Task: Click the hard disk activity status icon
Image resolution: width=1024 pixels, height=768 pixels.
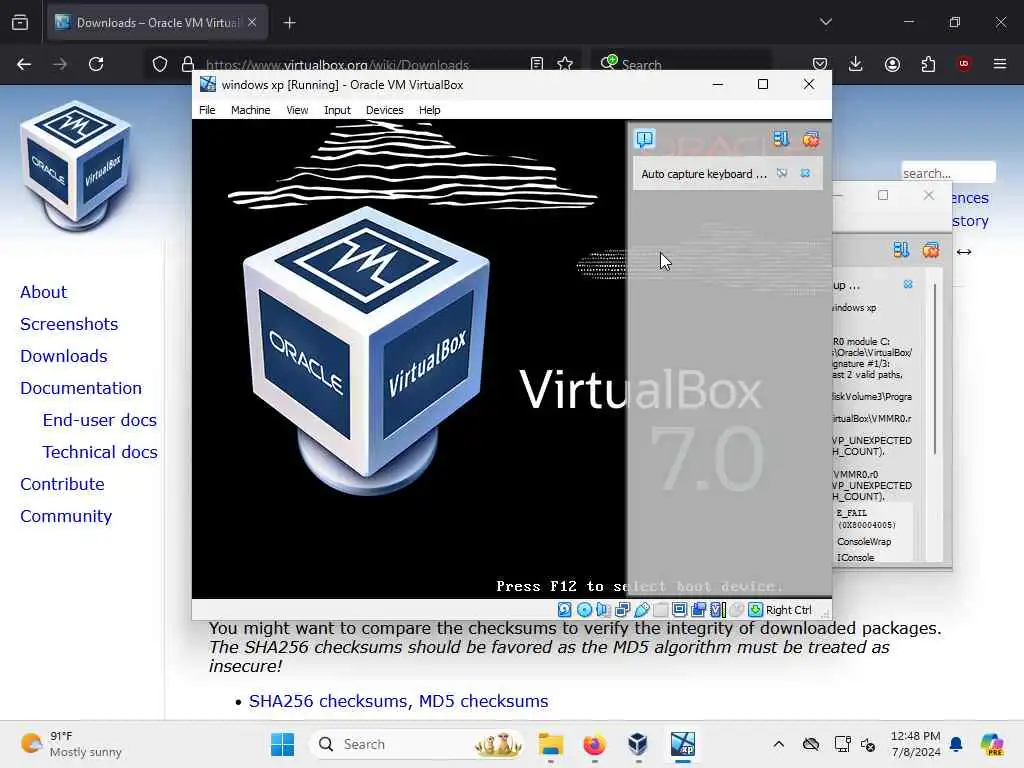Action: pyautogui.click(x=565, y=610)
